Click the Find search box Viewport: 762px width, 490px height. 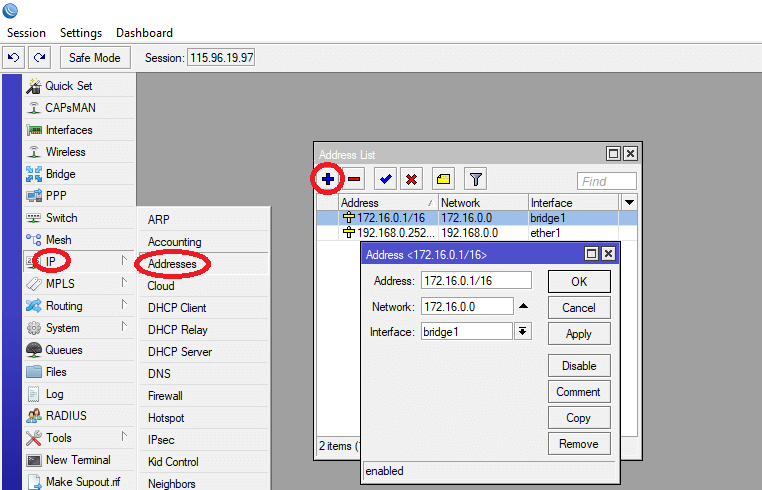coord(606,181)
